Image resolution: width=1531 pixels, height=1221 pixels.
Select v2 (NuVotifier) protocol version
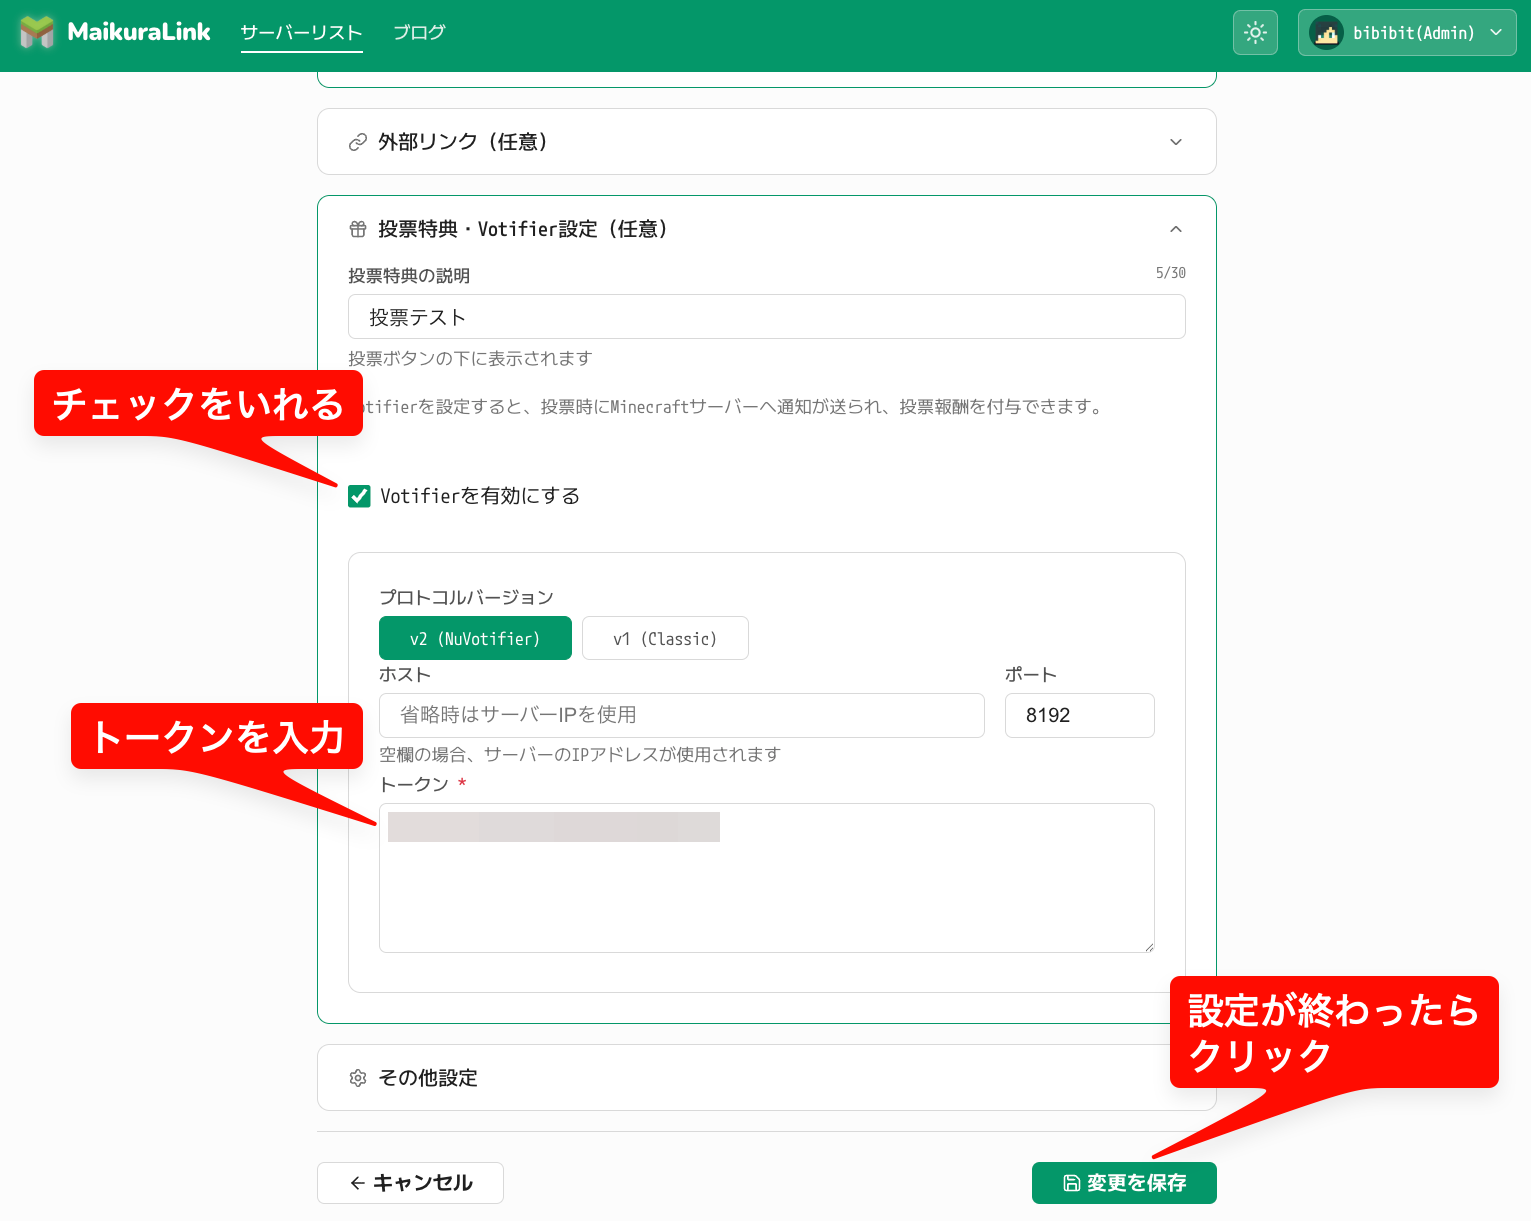475,638
